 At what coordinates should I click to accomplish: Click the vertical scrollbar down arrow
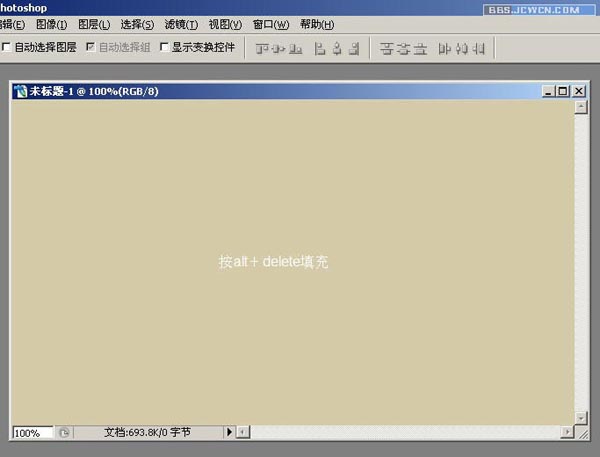(x=580, y=416)
